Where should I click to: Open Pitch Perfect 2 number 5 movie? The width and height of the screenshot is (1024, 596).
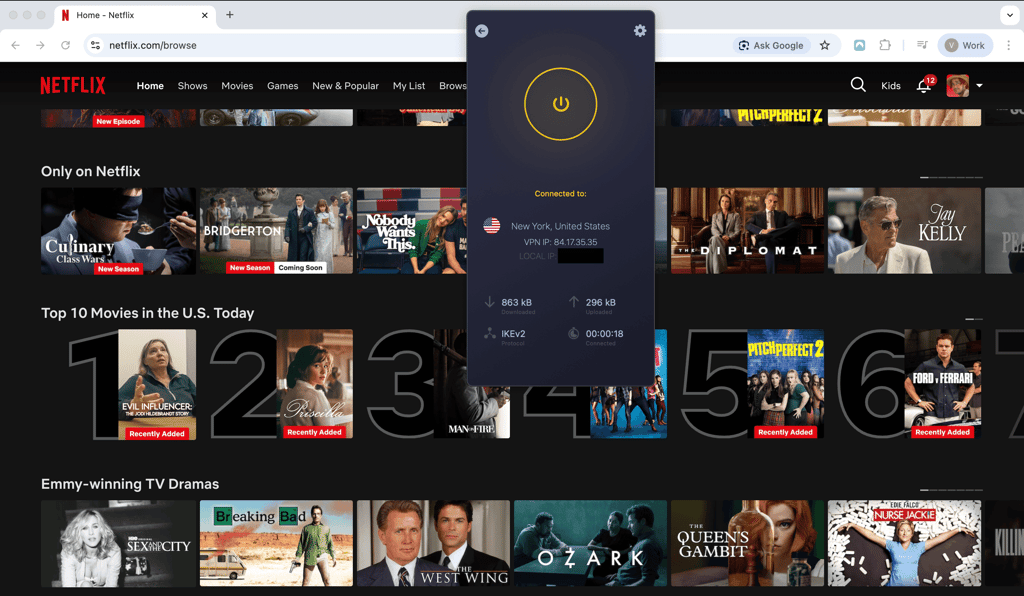[786, 384]
